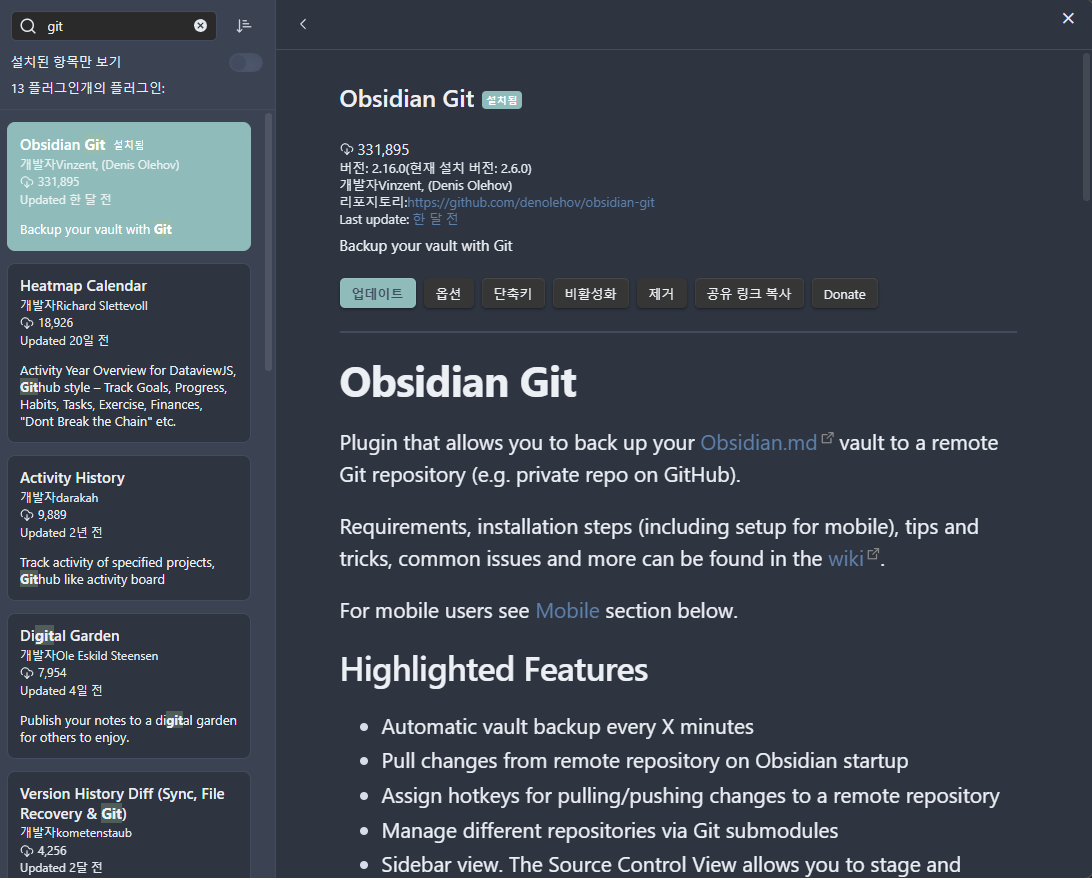Click the 개발자darakah author line

(59, 498)
